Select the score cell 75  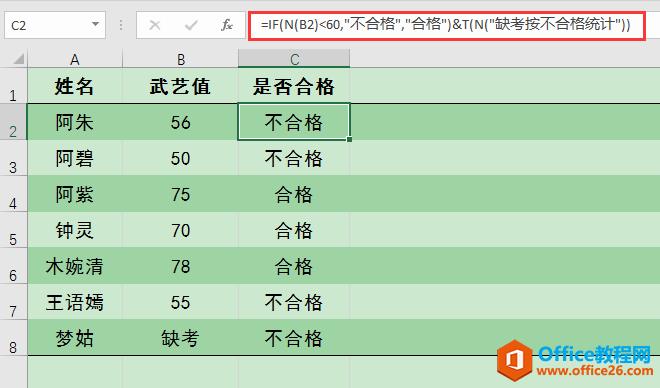click(180, 194)
